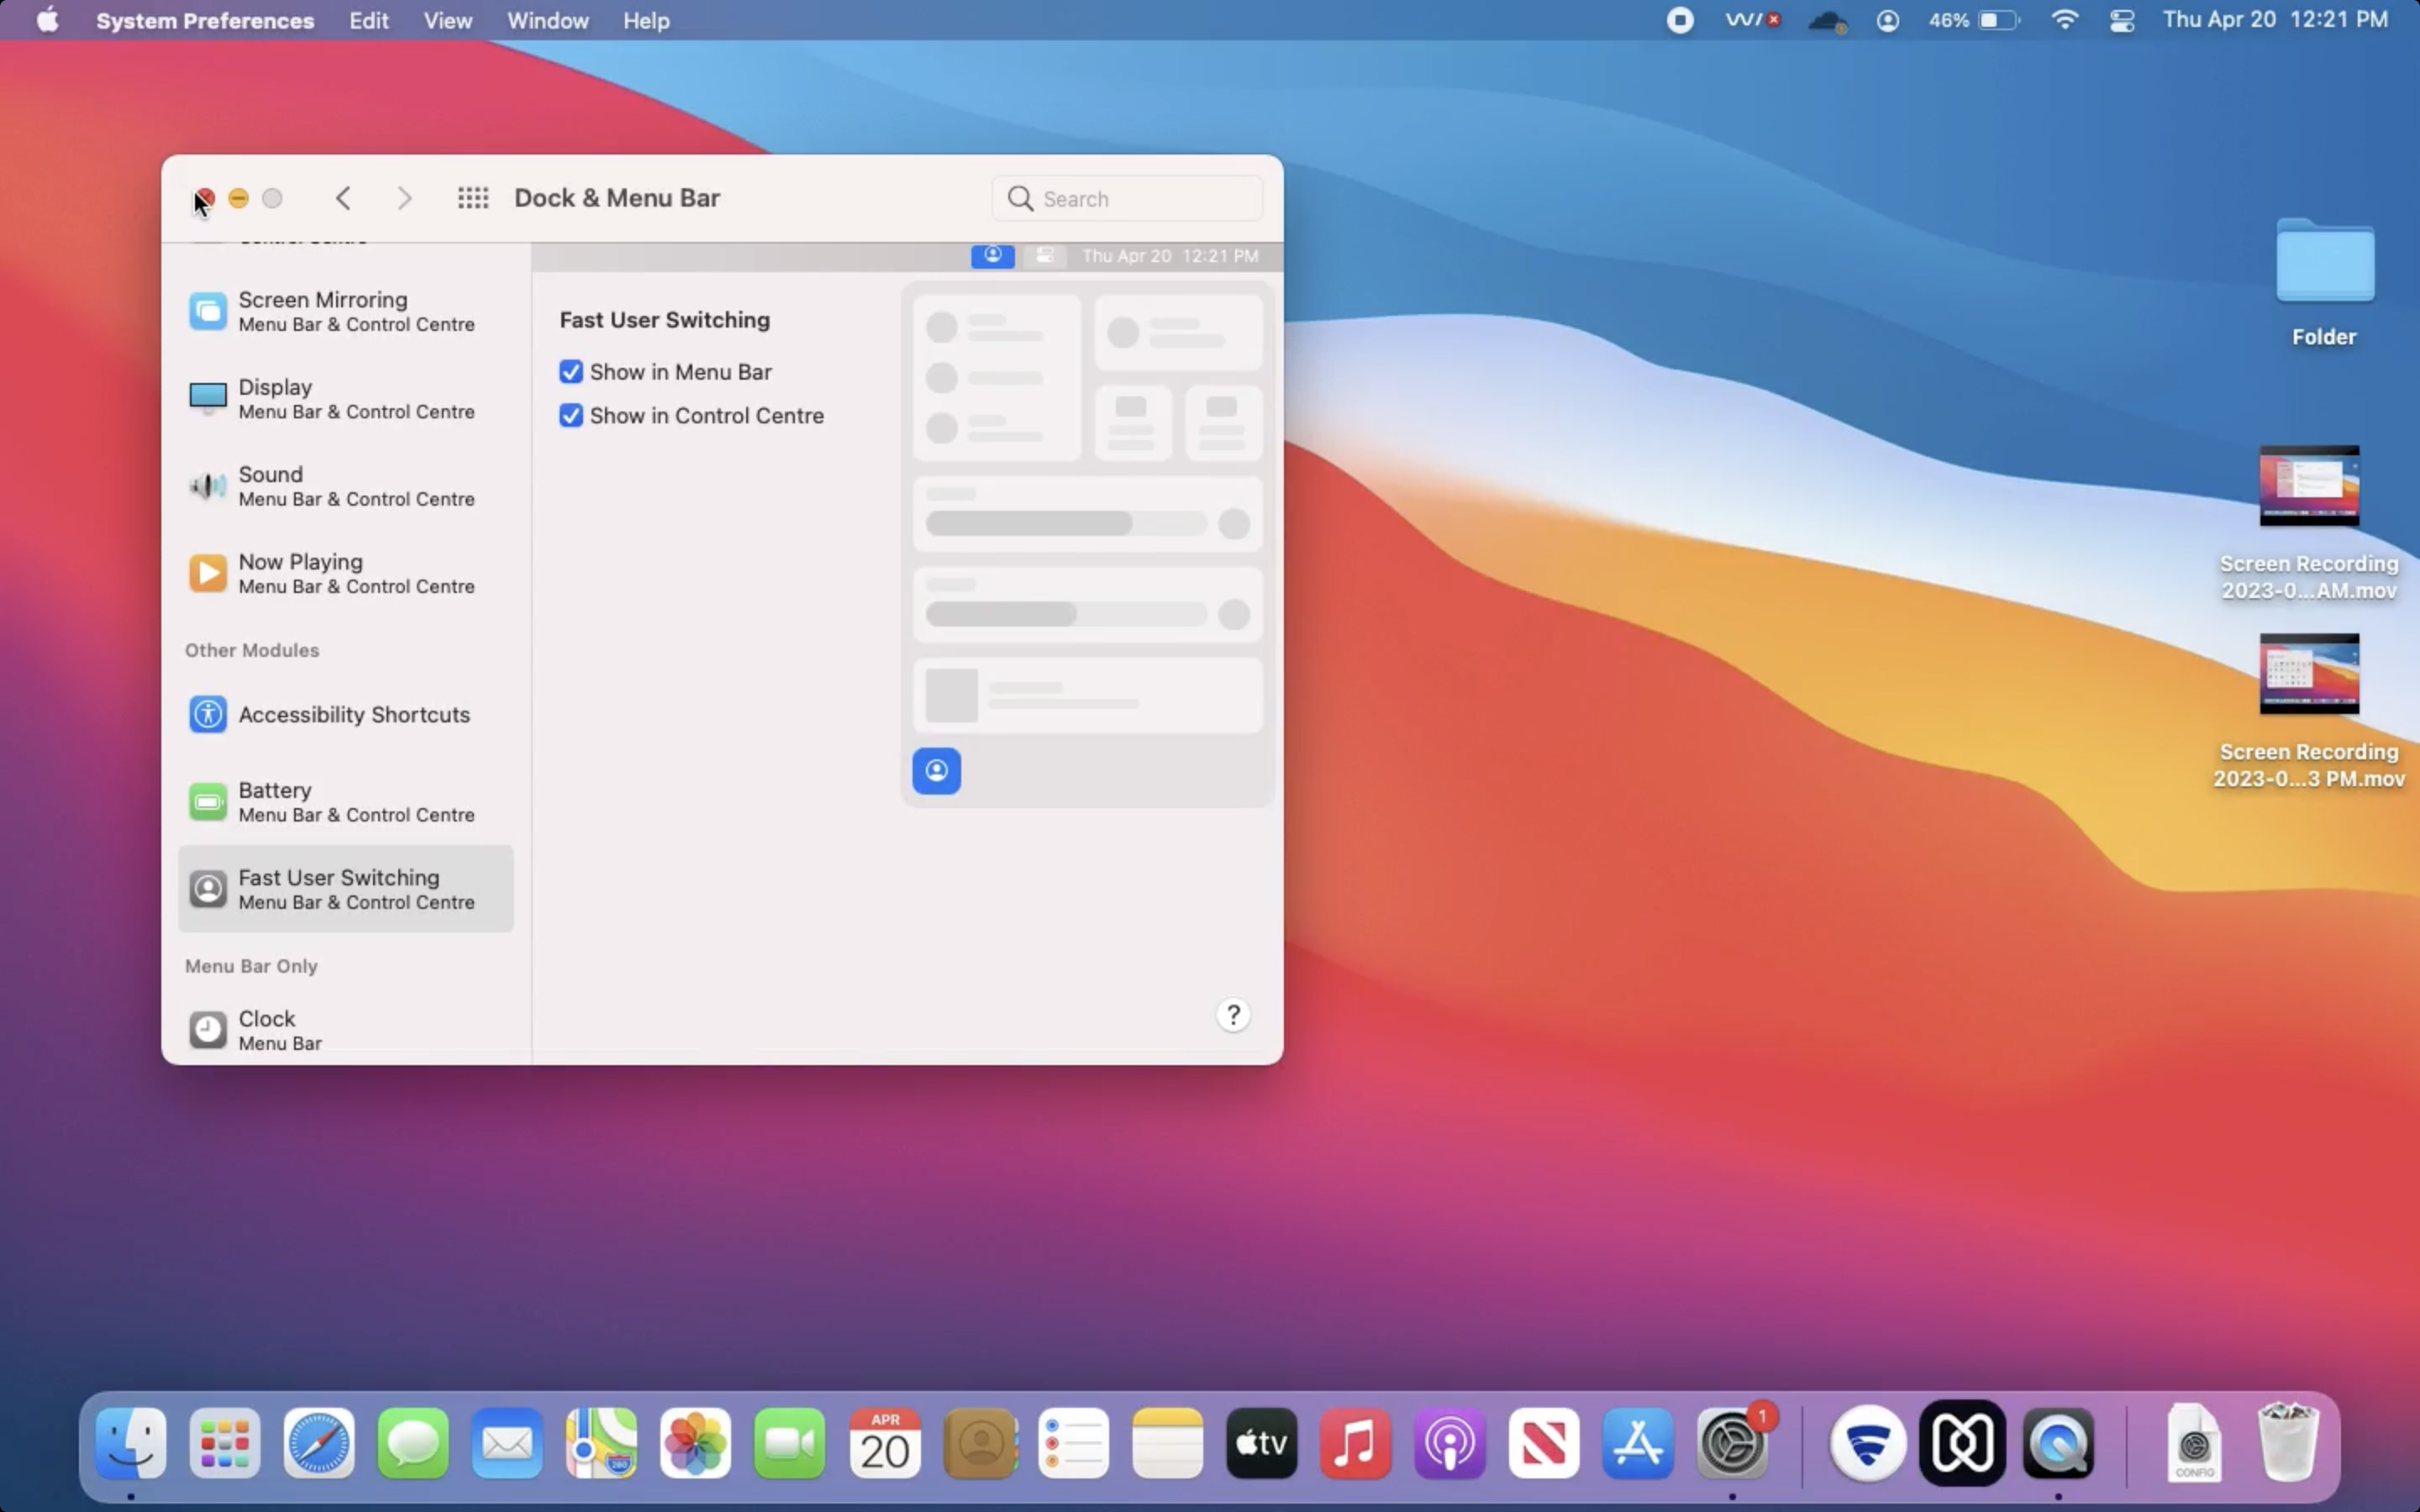Screen dimensions: 2420x1512
Task: Open Notes in the Dock
Action: click(x=1167, y=1443)
